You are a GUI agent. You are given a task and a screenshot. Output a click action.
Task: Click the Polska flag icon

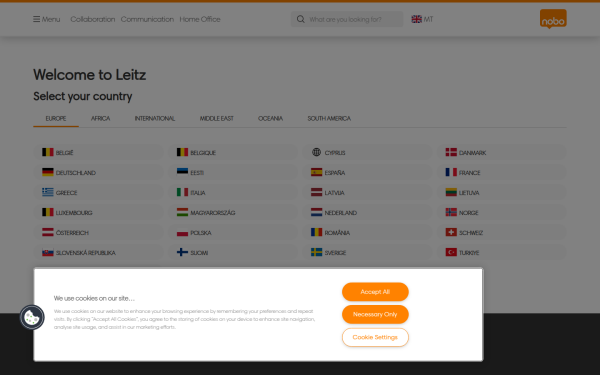[182, 232]
